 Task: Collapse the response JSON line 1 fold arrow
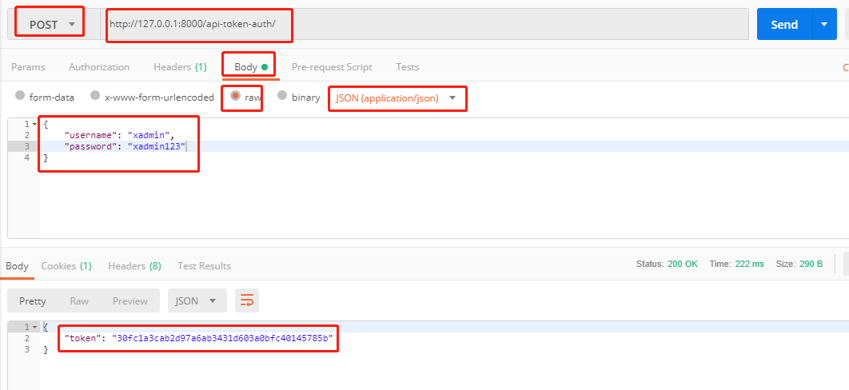(x=35, y=327)
